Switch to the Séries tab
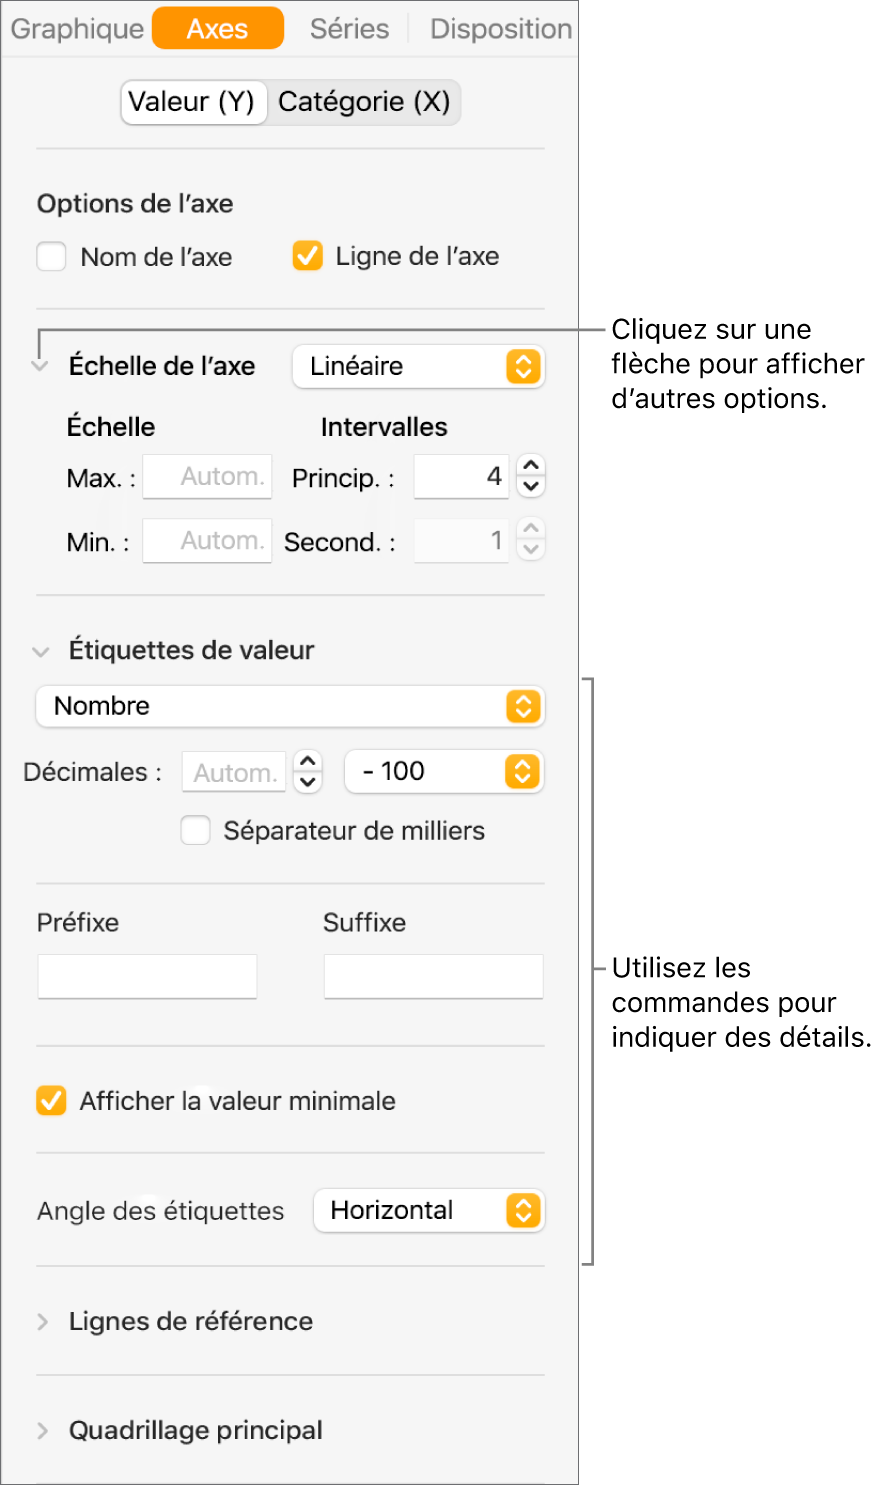The height and width of the screenshot is (1485, 884). click(349, 29)
